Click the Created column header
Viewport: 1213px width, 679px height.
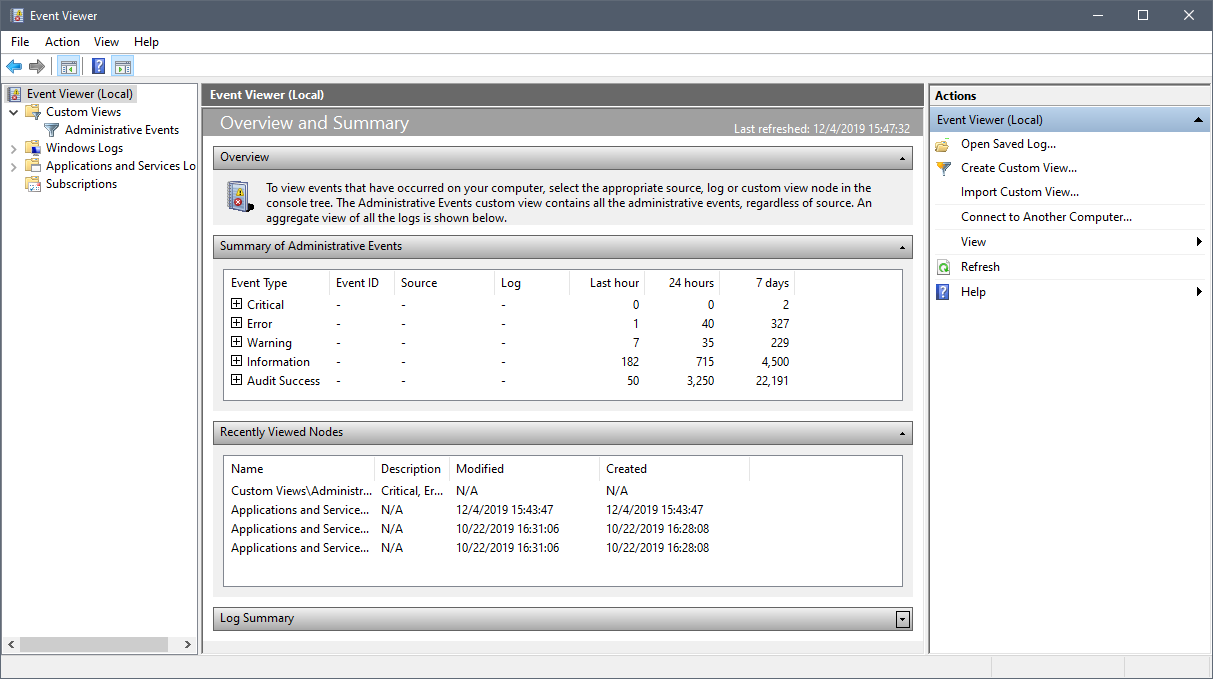tap(674, 469)
